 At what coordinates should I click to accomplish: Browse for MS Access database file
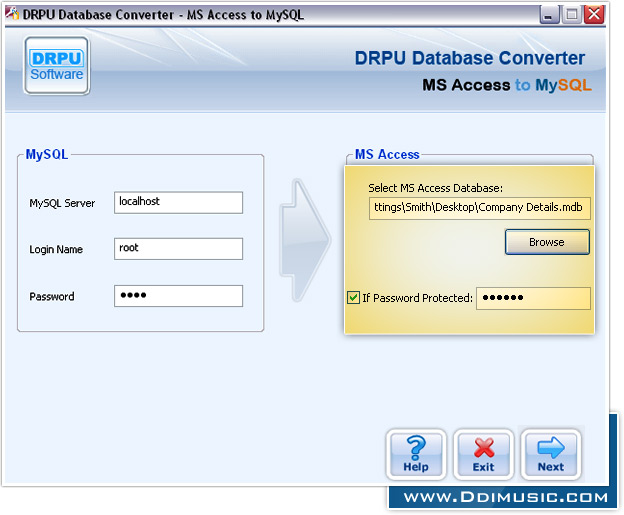click(x=547, y=242)
